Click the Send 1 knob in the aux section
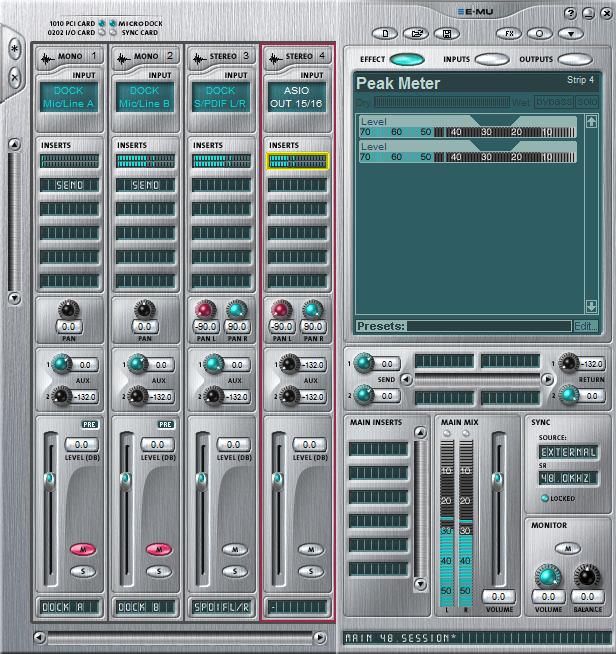Viewport: 616px width, 654px height. click(363, 362)
